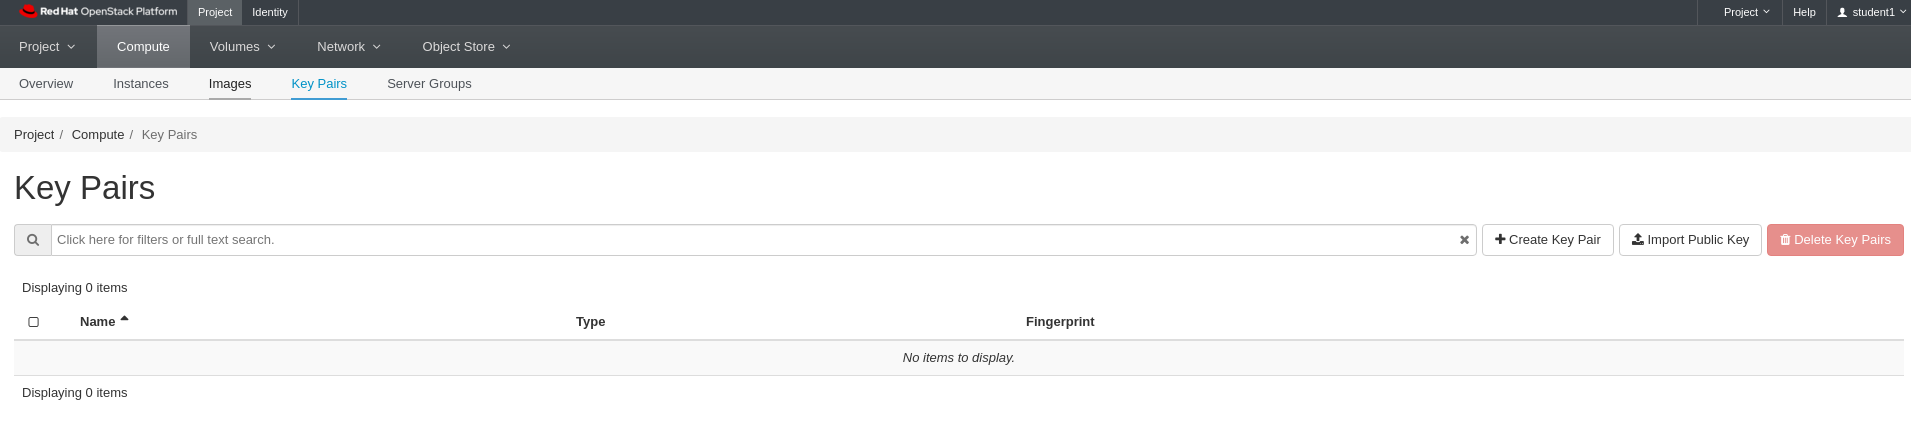Expand the Volumes dropdown menu
Viewport: 1911px width, 425px height.
(x=243, y=47)
